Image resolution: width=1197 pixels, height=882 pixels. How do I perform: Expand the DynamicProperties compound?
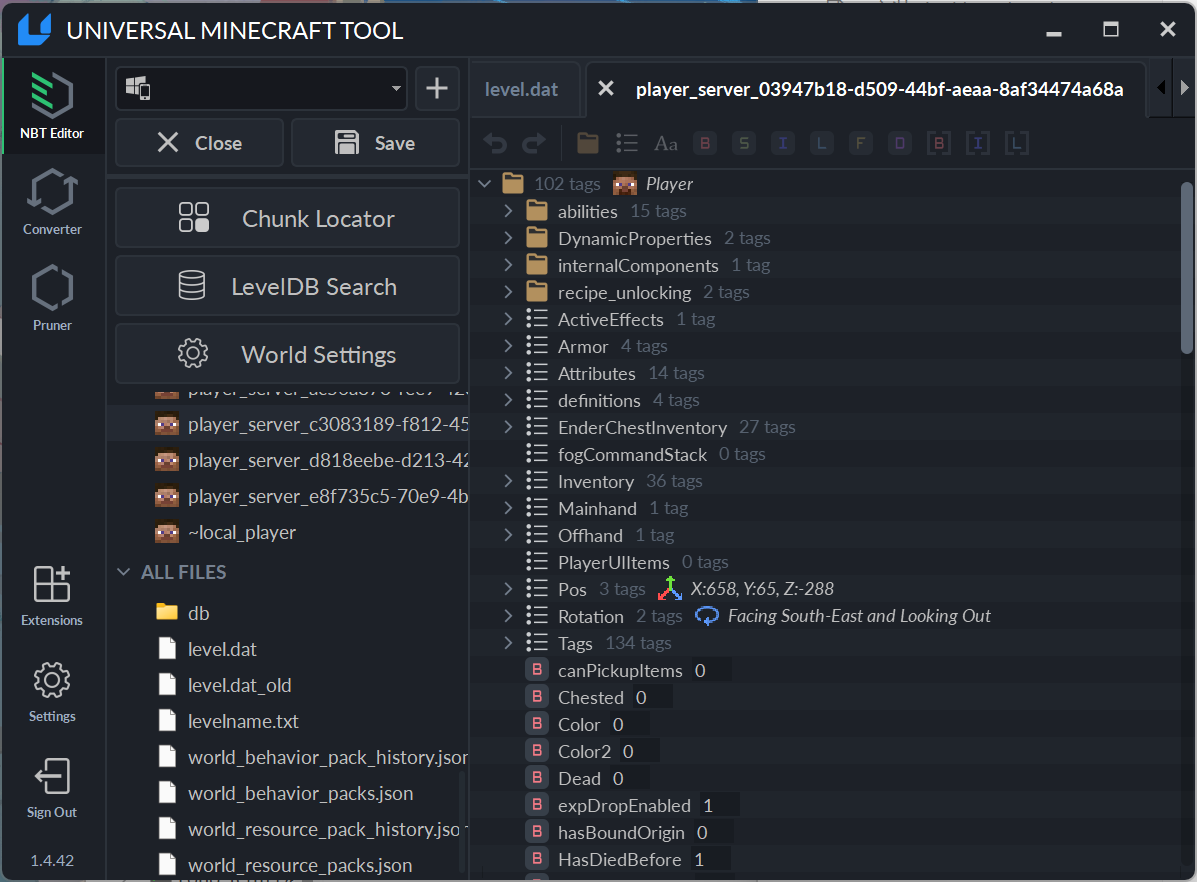508,238
